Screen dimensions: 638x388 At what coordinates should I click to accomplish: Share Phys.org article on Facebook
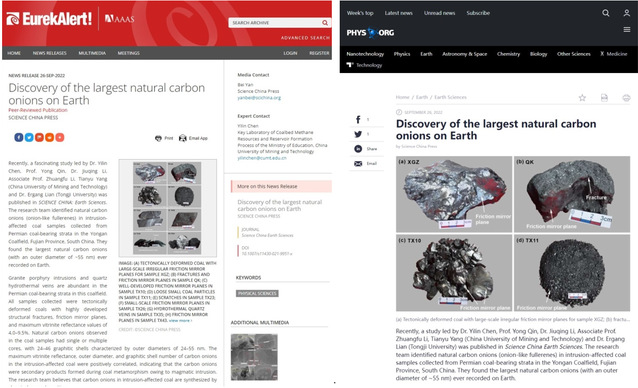point(358,120)
